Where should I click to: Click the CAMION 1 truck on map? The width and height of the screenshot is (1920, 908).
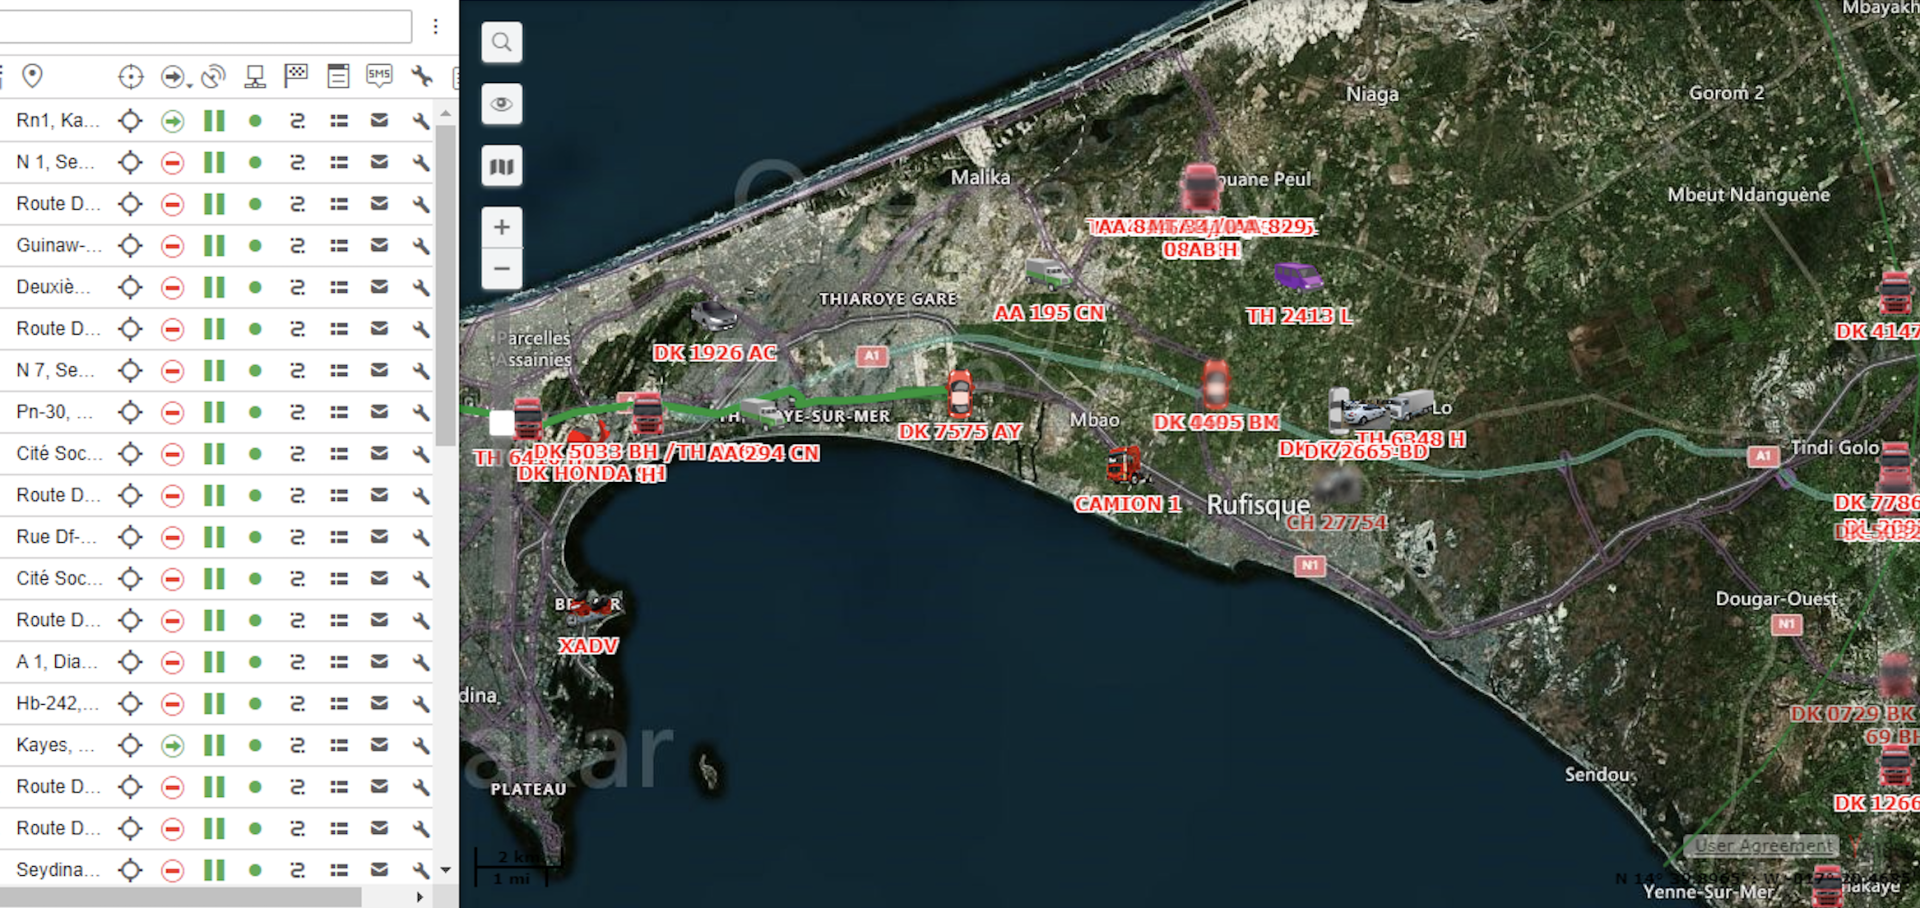pyautogui.click(x=1125, y=465)
